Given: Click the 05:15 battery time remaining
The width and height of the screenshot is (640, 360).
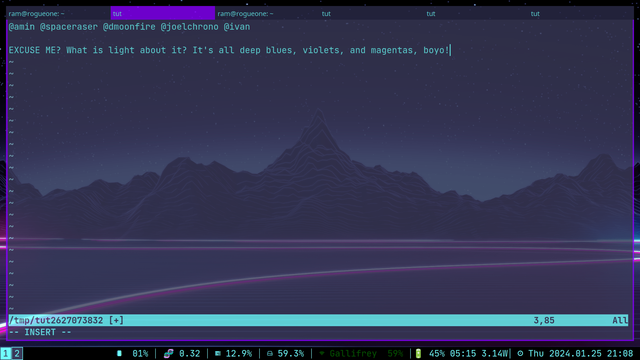Looking at the screenshot, I should coord(463,353).
